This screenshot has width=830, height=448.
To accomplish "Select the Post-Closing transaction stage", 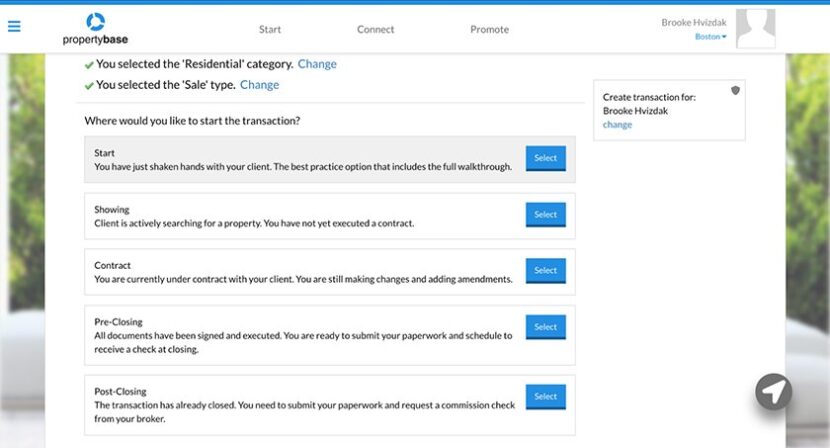I will tap(545, 396).
